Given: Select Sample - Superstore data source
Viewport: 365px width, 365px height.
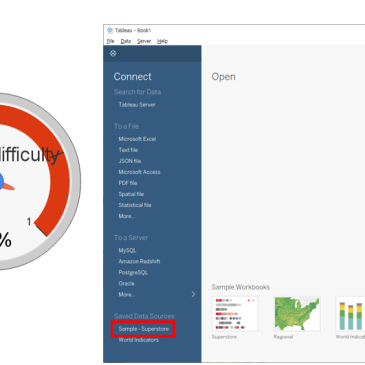Looking at the screenshot, I should pyautogui.click(x=143, y=329).
